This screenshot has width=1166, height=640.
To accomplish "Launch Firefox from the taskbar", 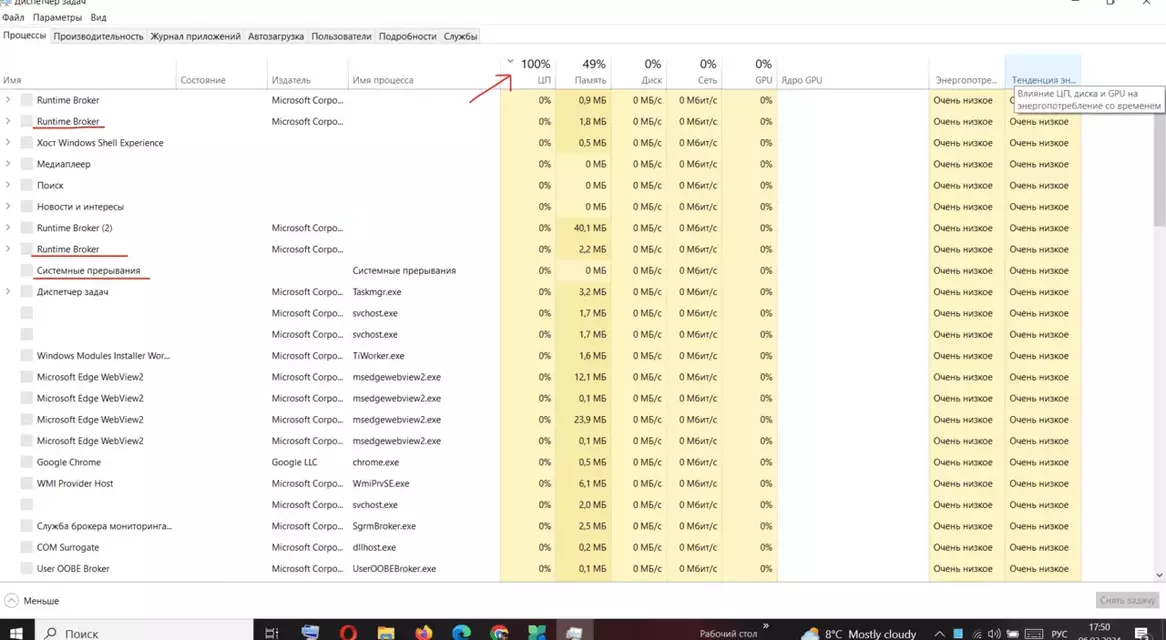I will (424, 633).
